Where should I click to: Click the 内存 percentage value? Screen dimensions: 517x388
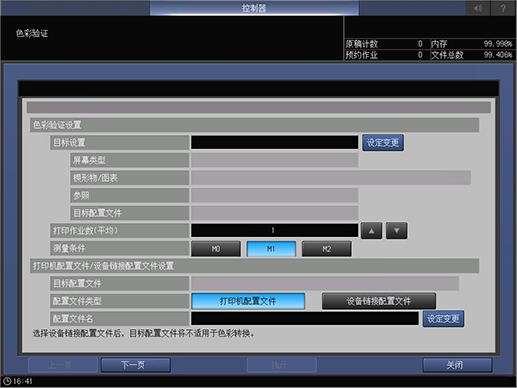point(498,44)
